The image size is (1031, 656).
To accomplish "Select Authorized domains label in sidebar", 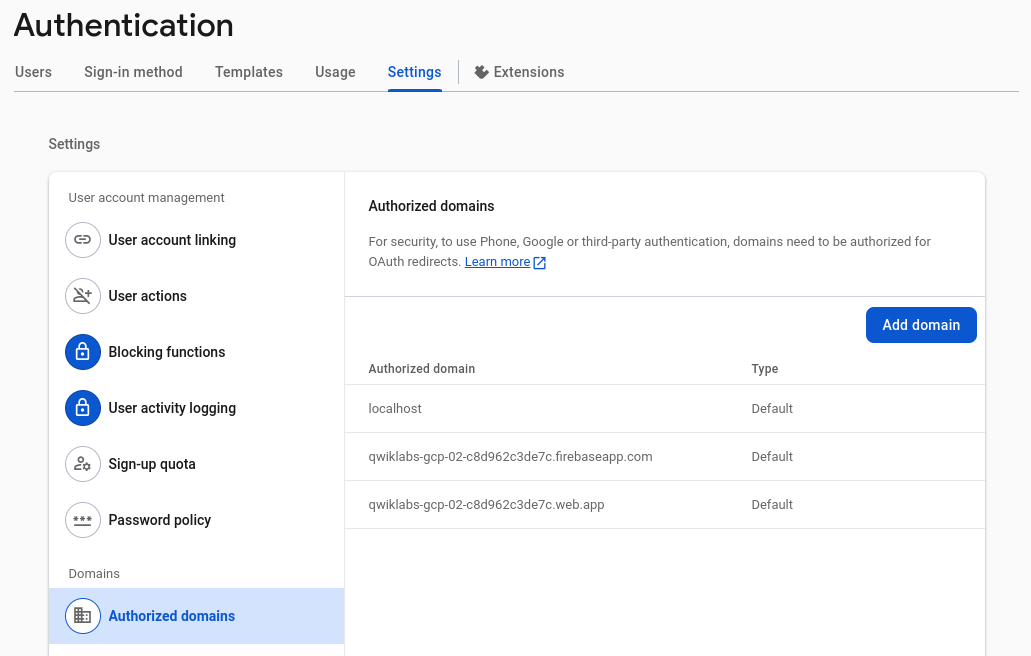I will click(172, 616).
